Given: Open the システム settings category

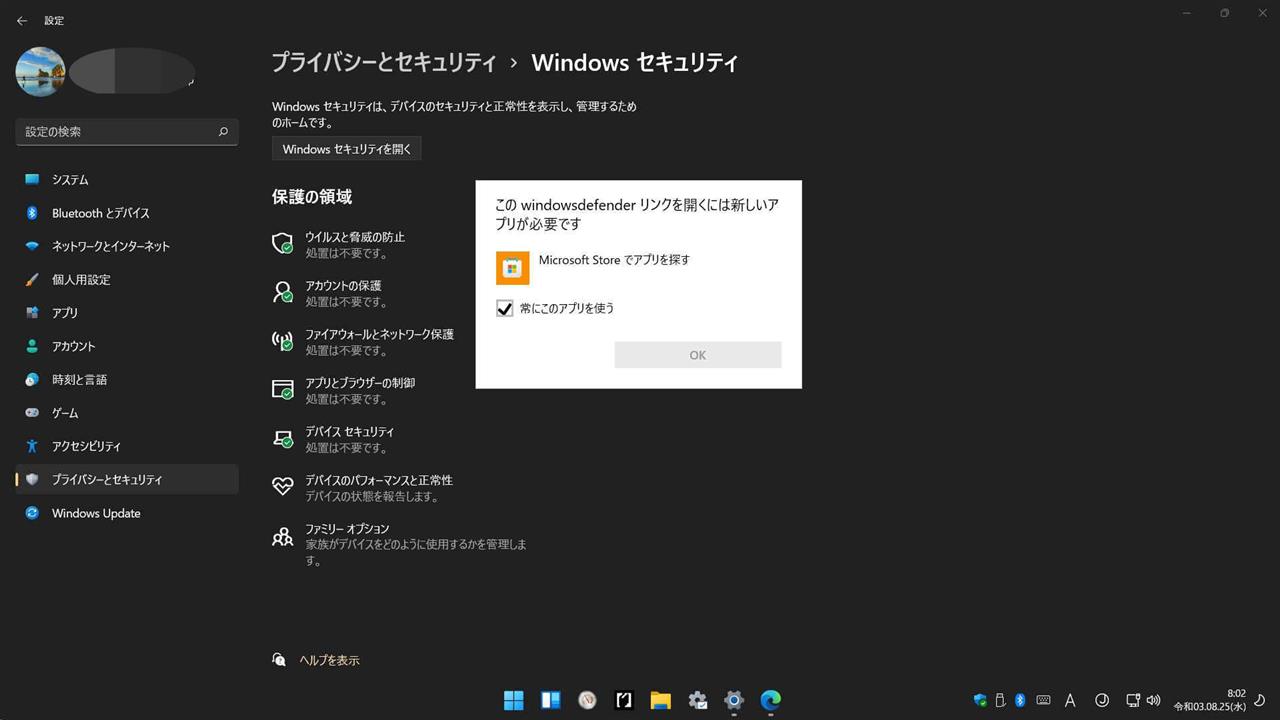Looking at the screenshot, I should [x=127, y=180].
